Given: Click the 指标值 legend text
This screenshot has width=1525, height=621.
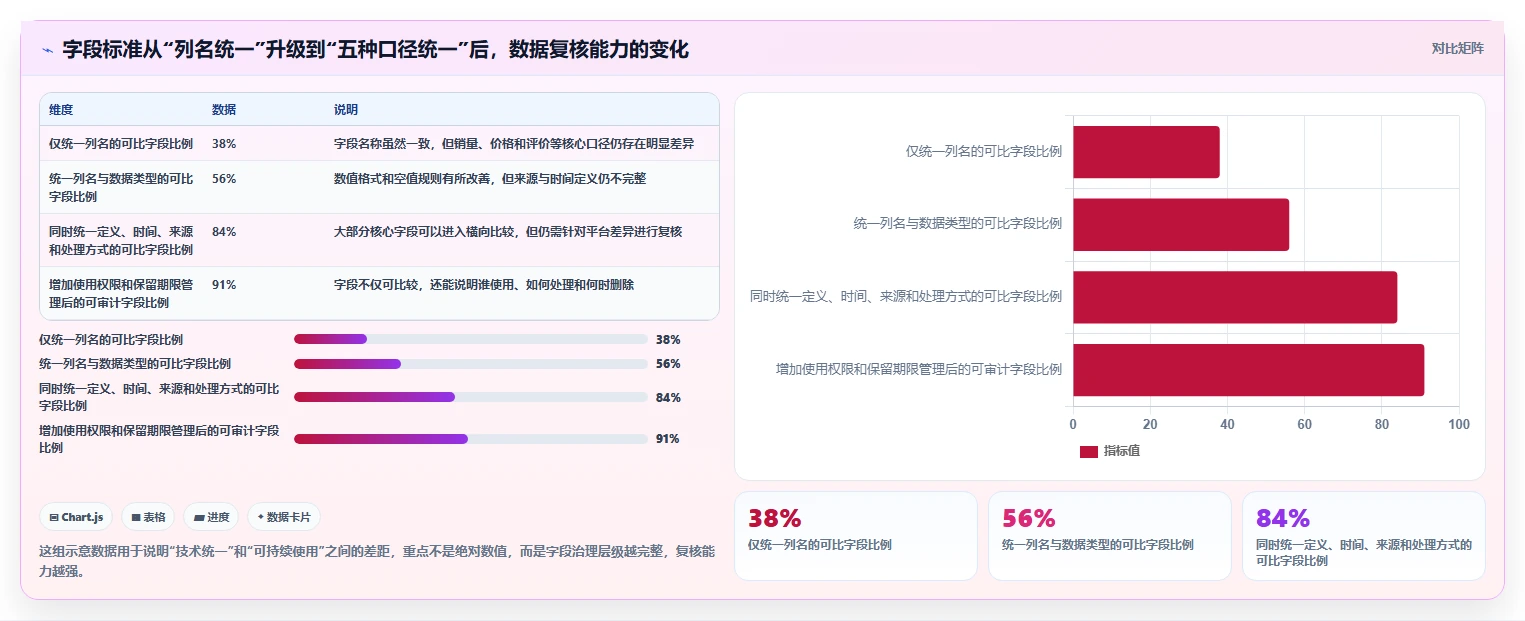Looking at the screenshot, I should pos(1122,451).
